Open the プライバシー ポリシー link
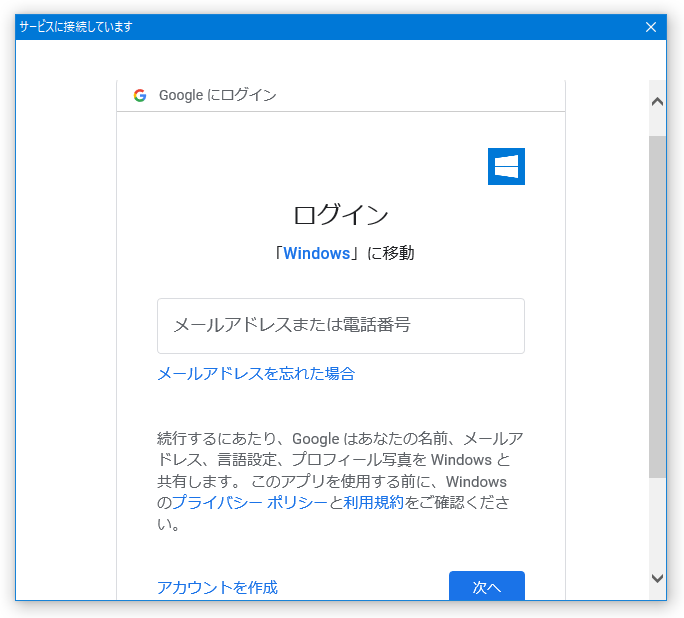The height and width of the screenshot is (618, 684). click(x=250, y=502)
